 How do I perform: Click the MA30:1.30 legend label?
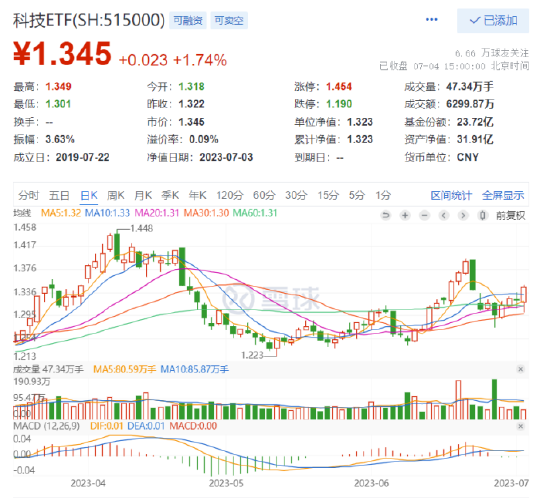click(x=206, y=213)
